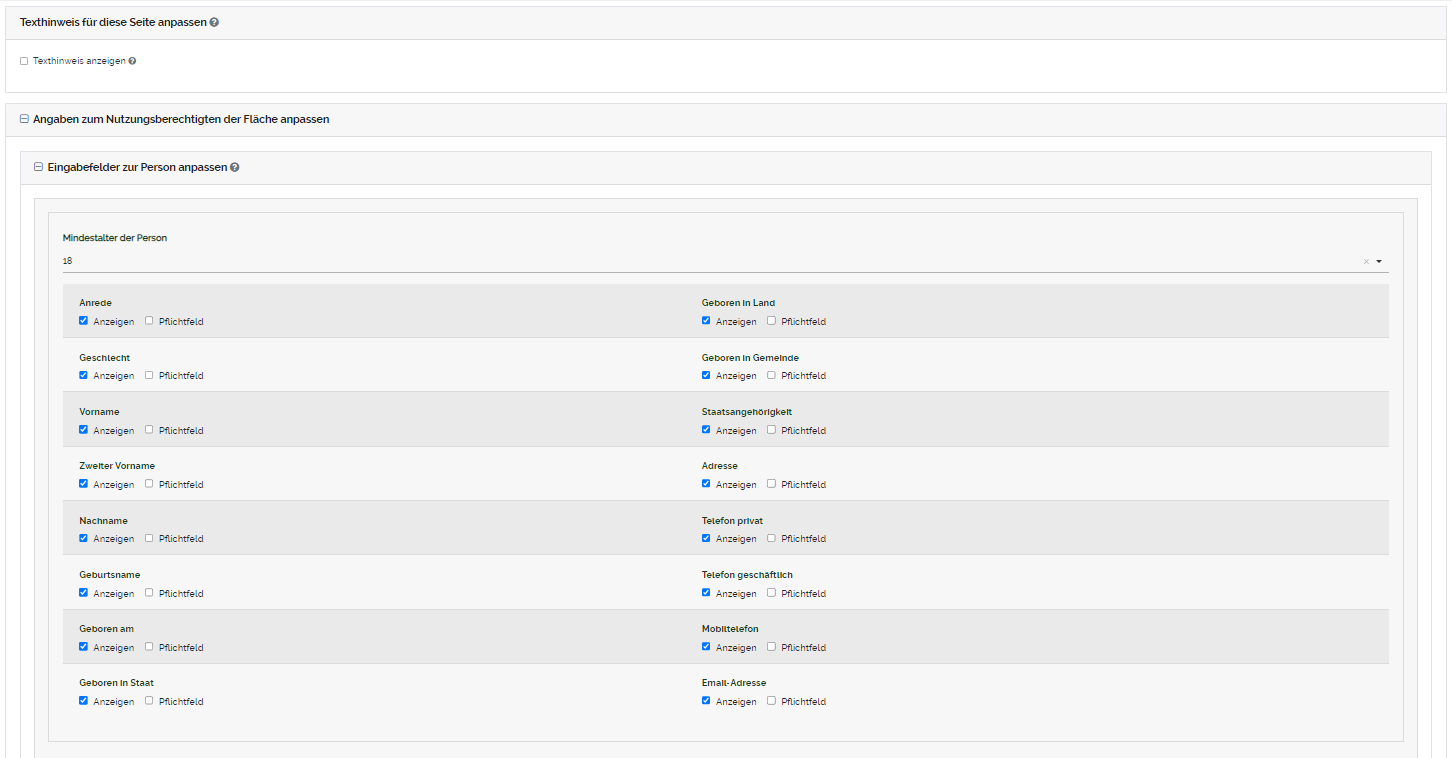The height and width of the screenshot is (758, 1452).
Task: Mark Nachname as Pflichtfeld
Action: tap(149, 538)
